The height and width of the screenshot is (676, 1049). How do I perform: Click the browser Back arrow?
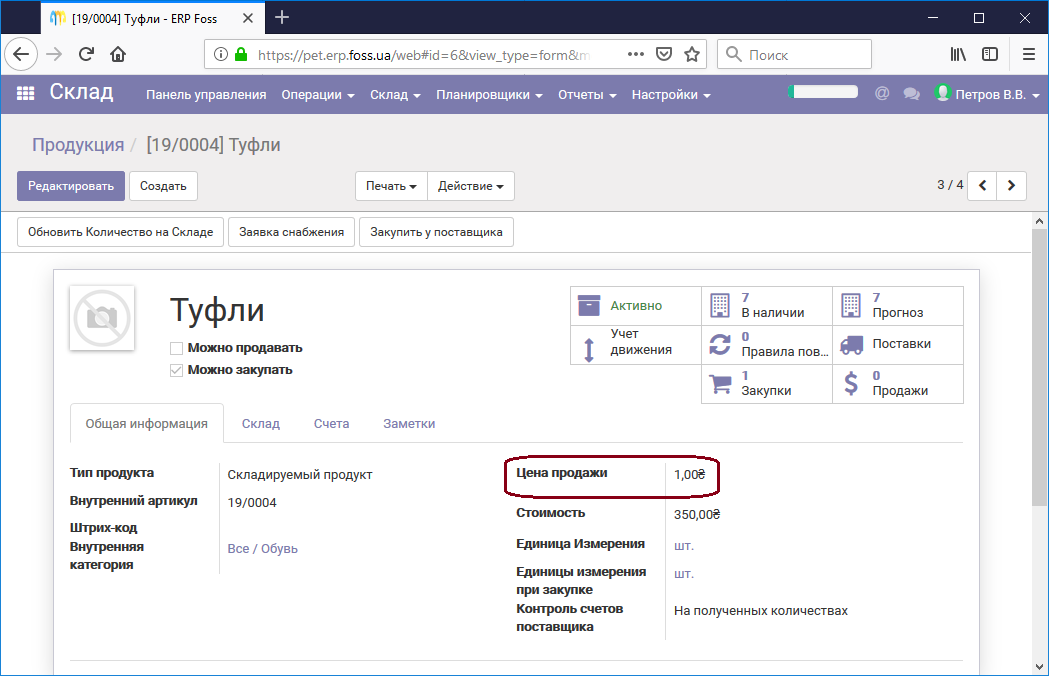pos(21,54)
